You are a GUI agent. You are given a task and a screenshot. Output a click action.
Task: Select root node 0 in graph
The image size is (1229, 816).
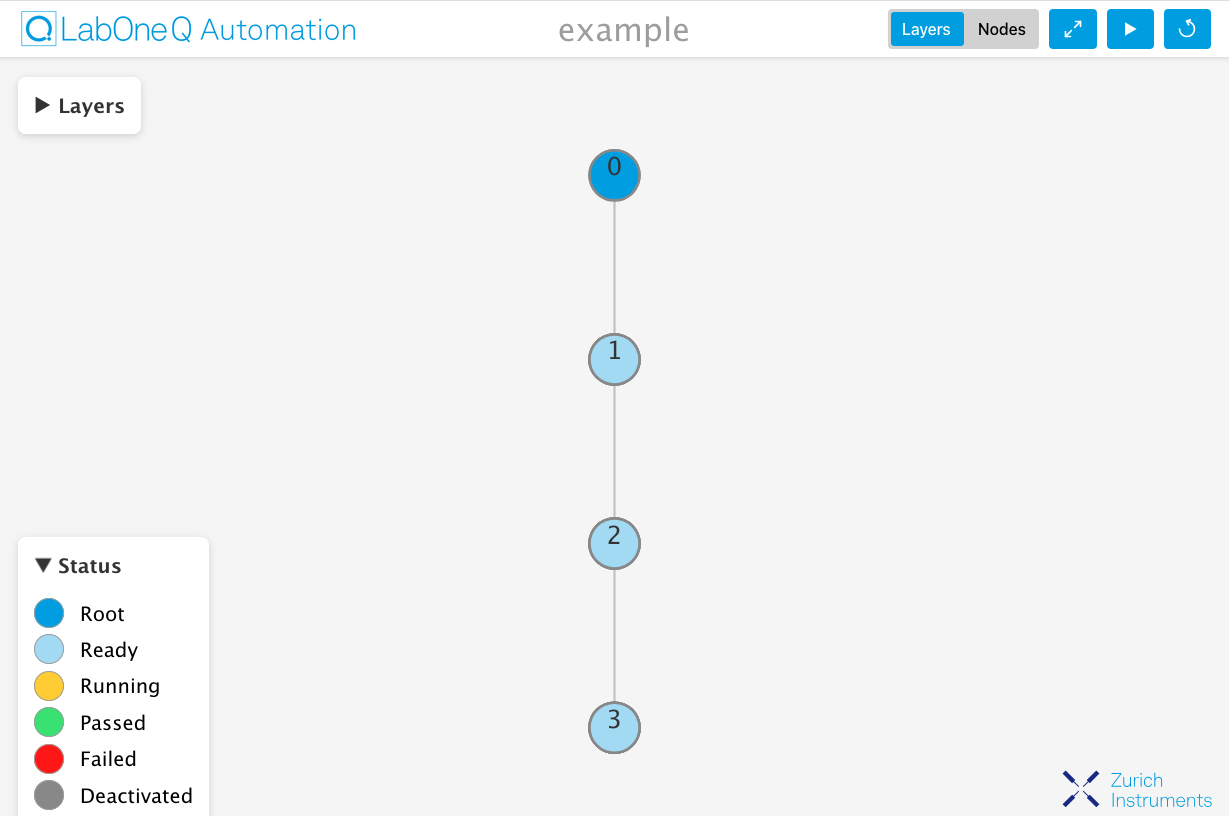point(614,175)
